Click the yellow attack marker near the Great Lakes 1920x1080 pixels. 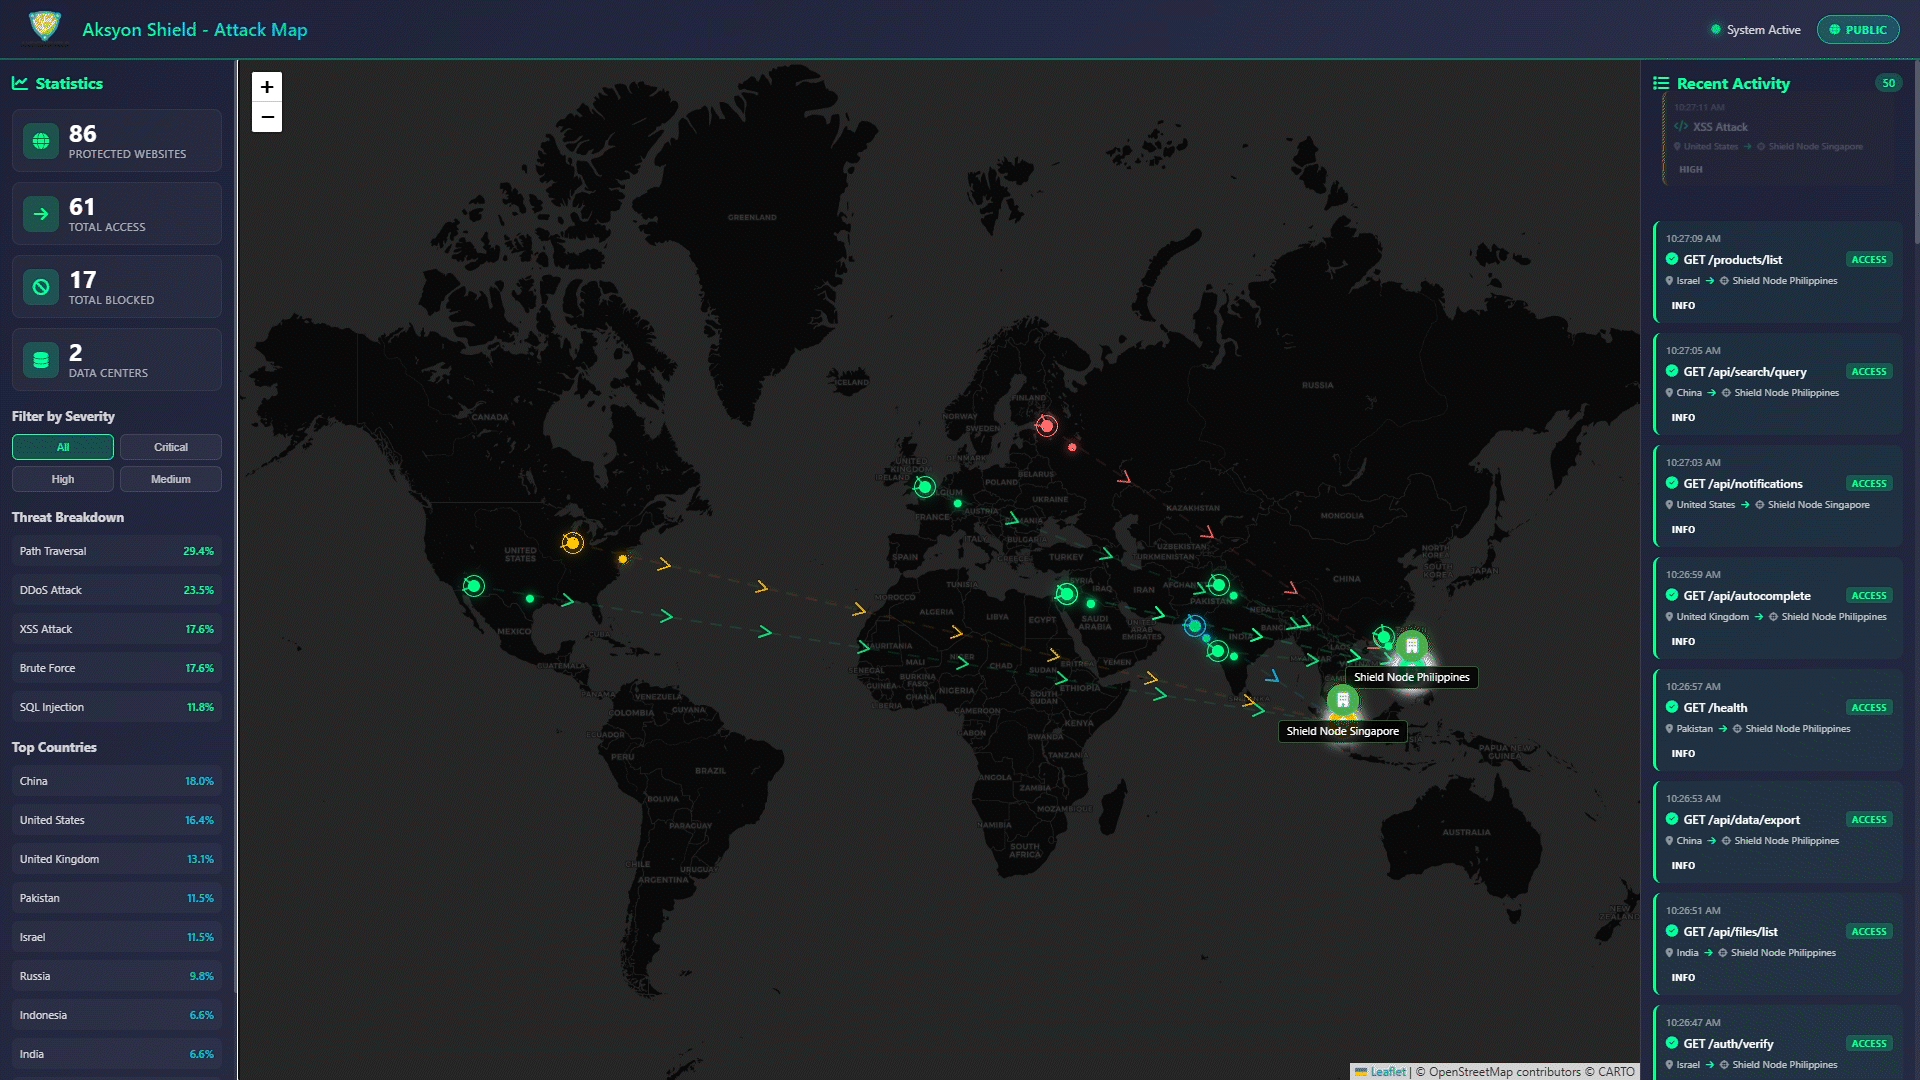pyautogui.click(x=572, y=543)
